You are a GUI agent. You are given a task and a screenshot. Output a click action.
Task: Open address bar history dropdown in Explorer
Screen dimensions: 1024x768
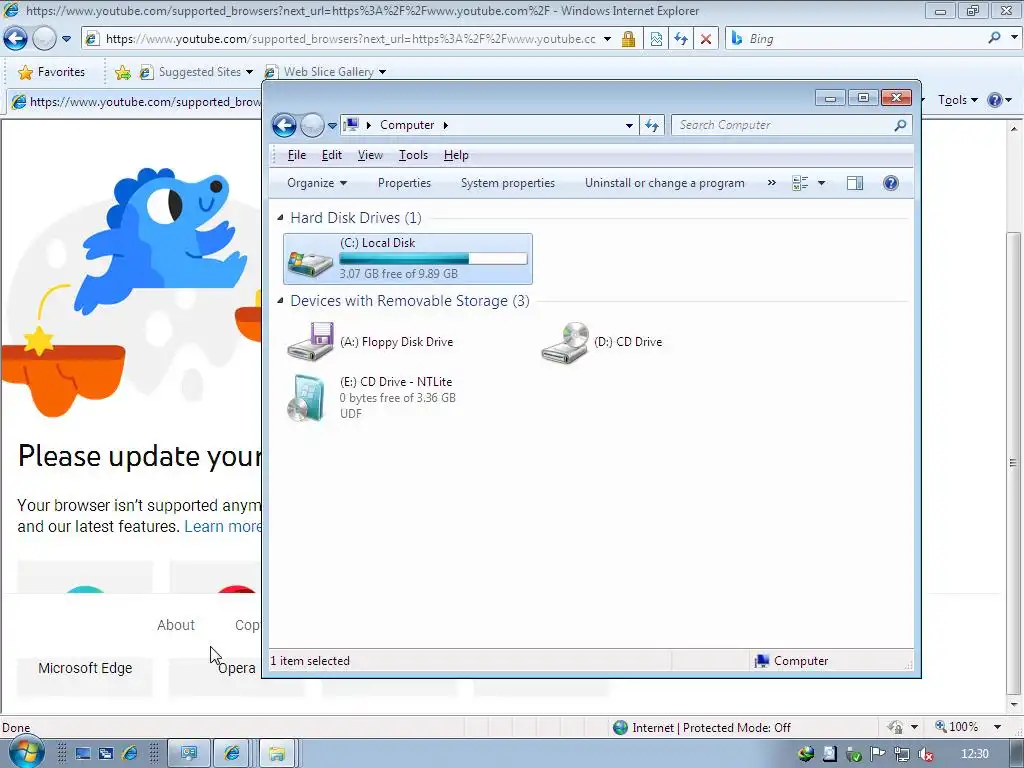click(629, 125)
